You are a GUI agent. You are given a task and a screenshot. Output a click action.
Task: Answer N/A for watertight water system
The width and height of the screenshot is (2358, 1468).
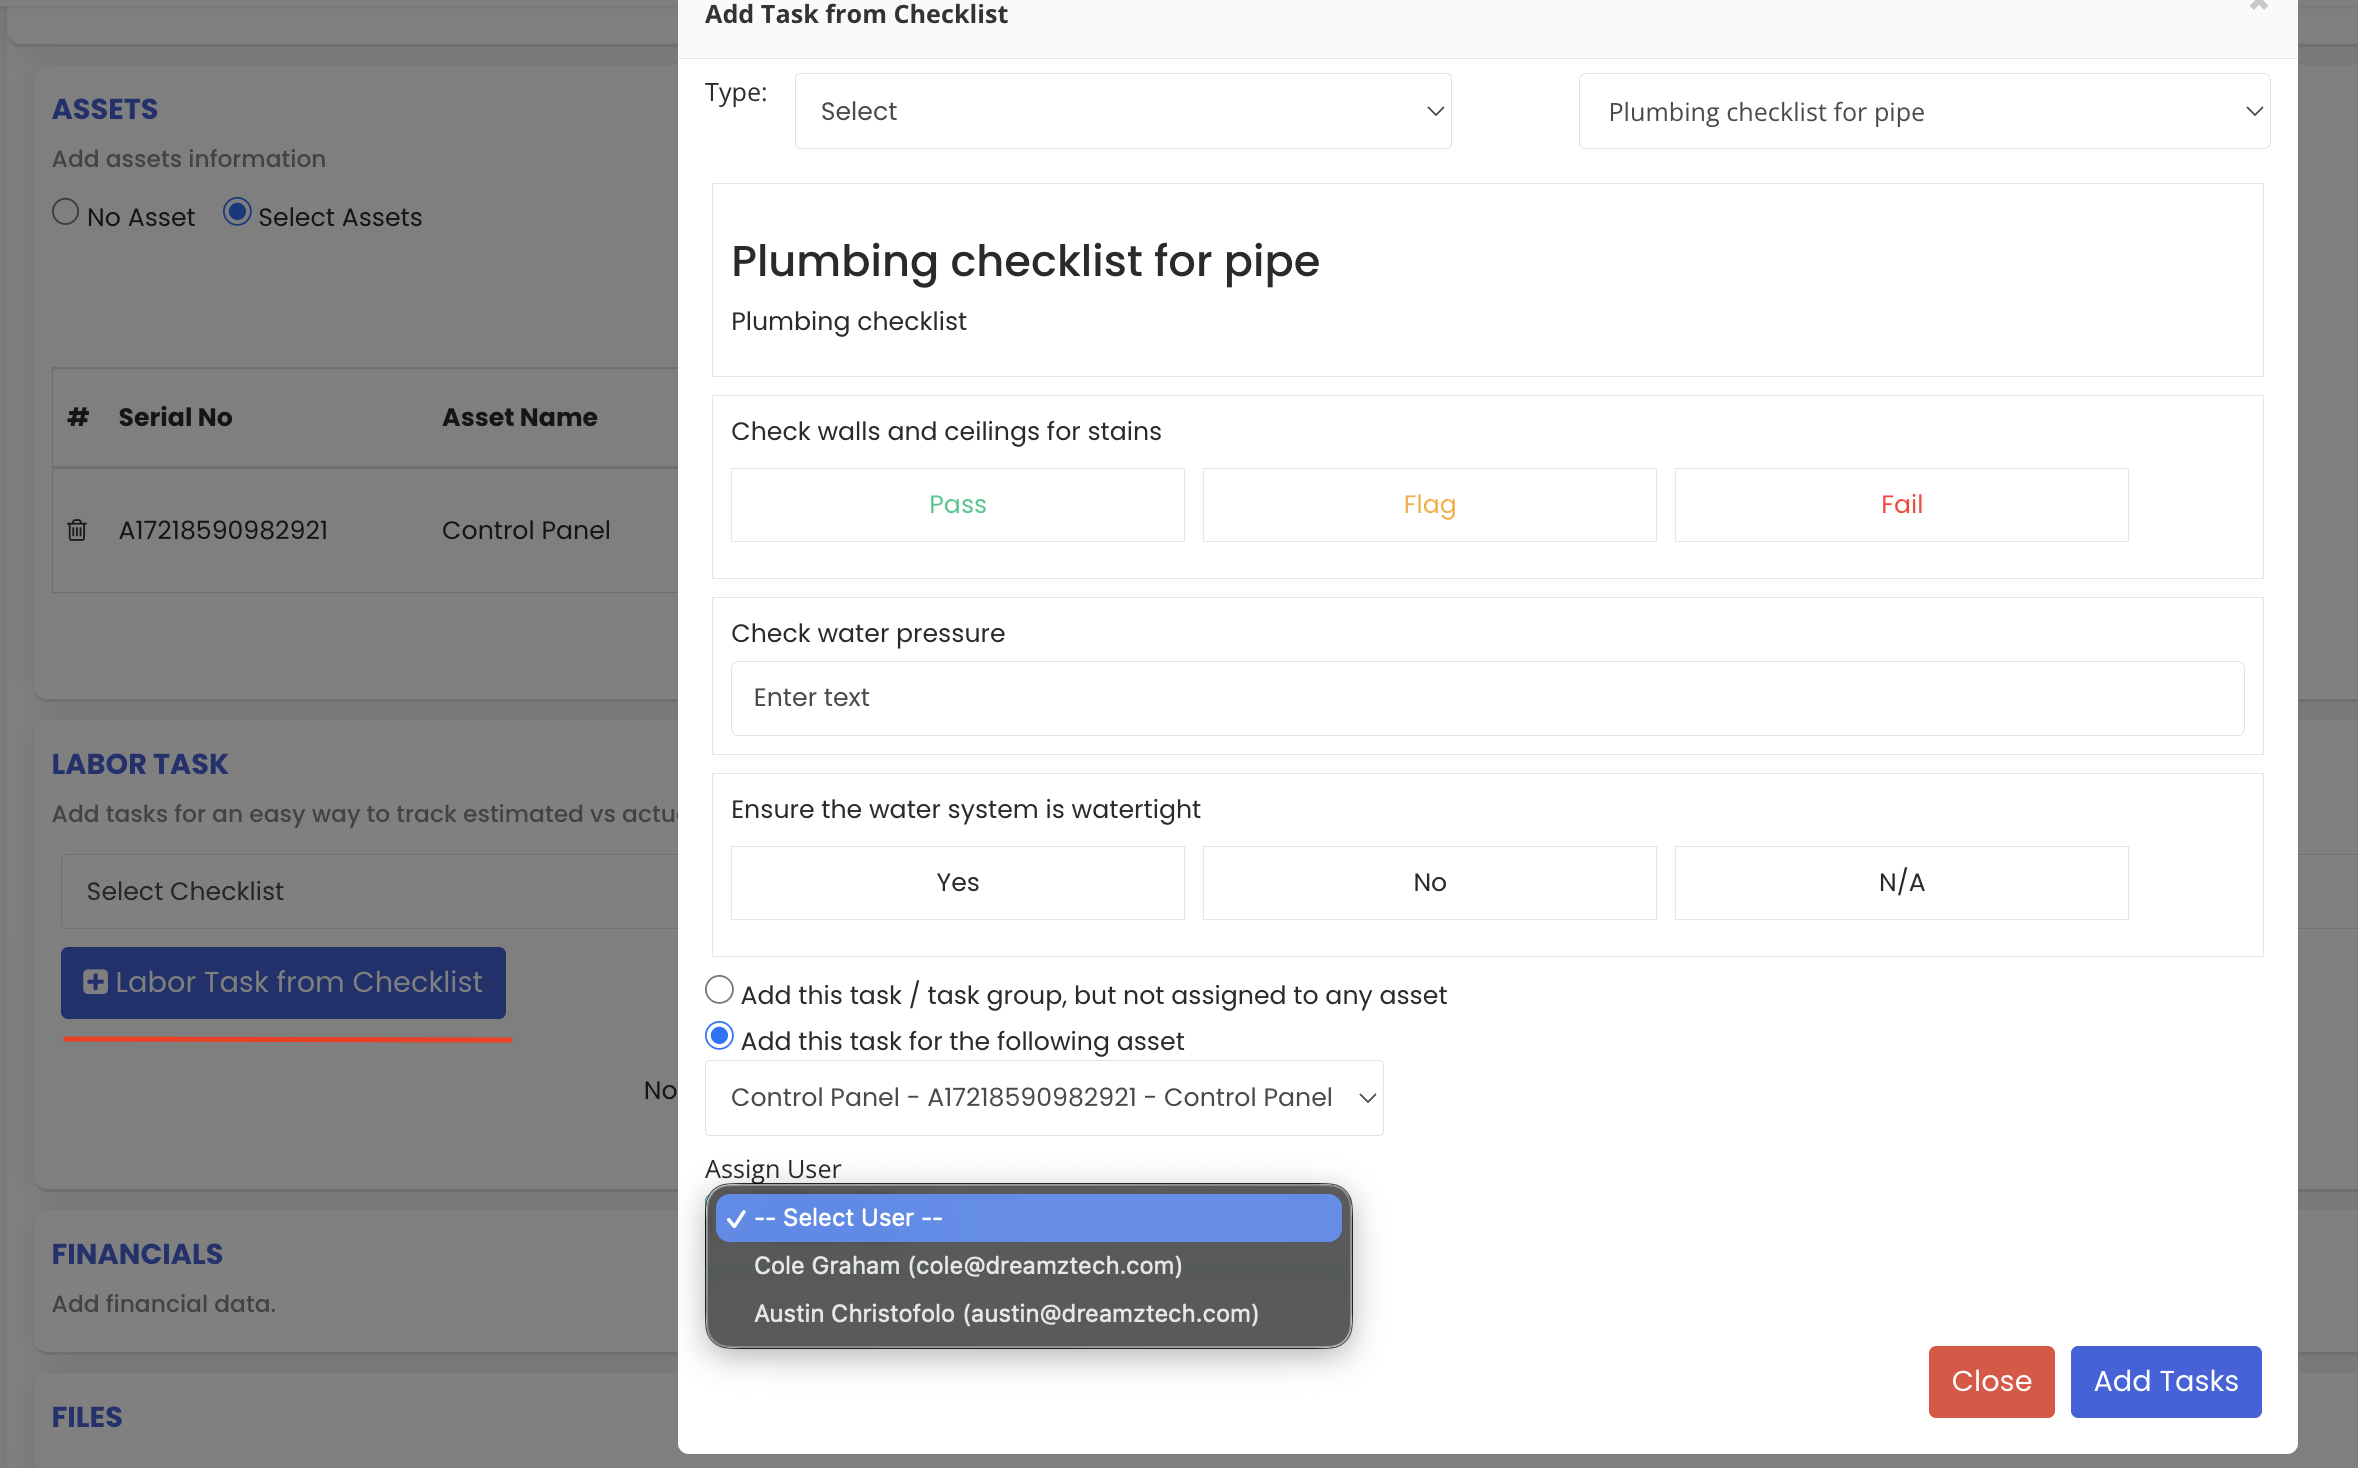[1901, 883]
